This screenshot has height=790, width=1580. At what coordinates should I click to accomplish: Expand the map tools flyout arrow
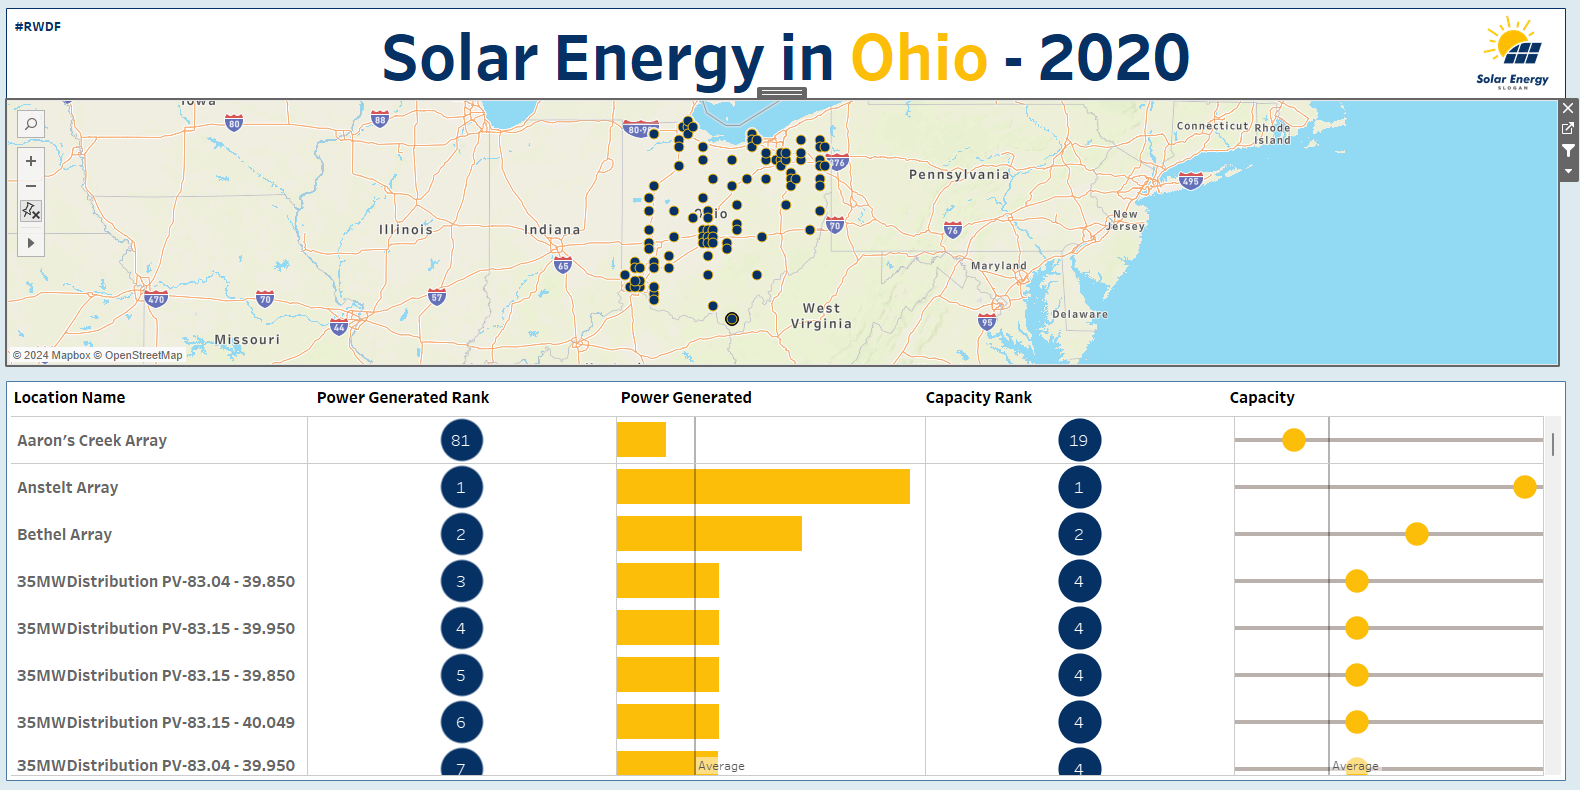click(x=31, y=243)
